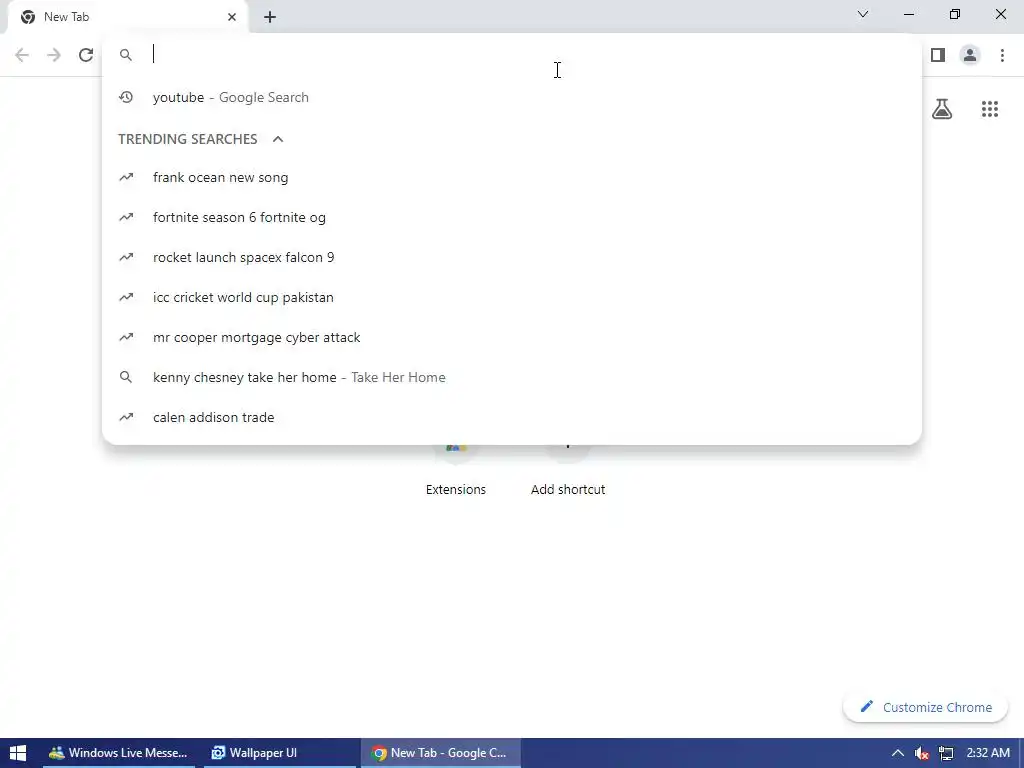Screen dimensions: 1024x768
Task: Collapse the Trending Searches section
Action: pyautogui.click(x=278, y=139)
